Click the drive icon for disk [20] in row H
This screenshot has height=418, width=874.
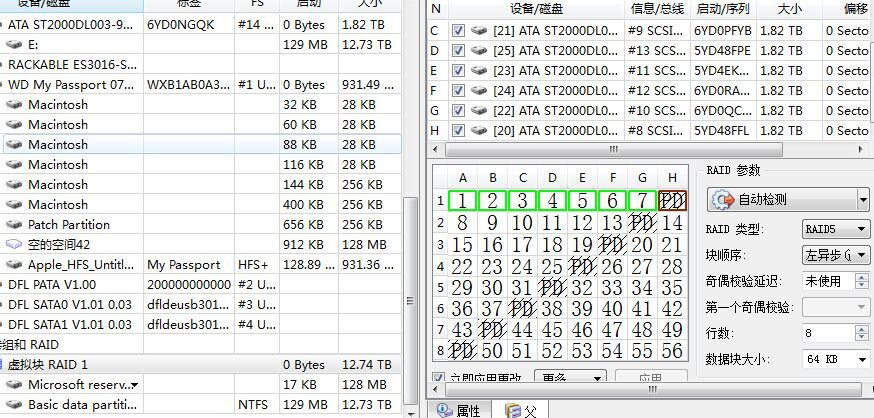pos(478,131)
